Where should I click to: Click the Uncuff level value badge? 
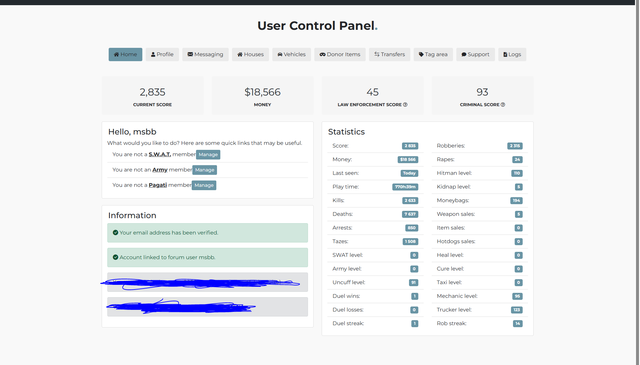413,283
